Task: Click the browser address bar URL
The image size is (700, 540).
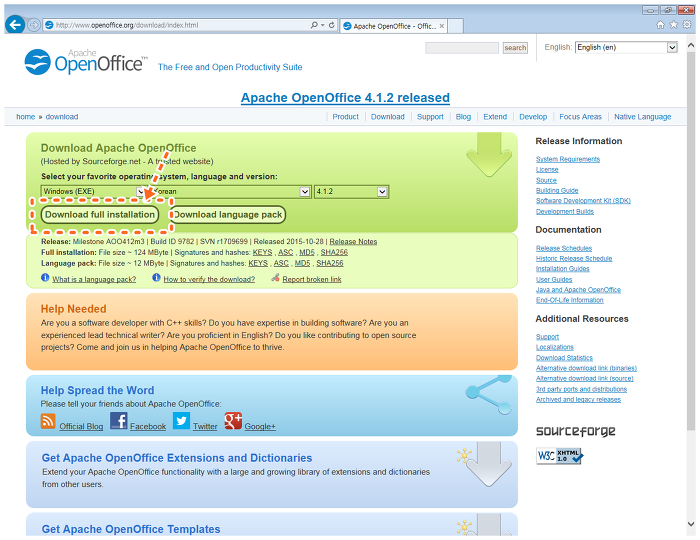Action: 126,25
